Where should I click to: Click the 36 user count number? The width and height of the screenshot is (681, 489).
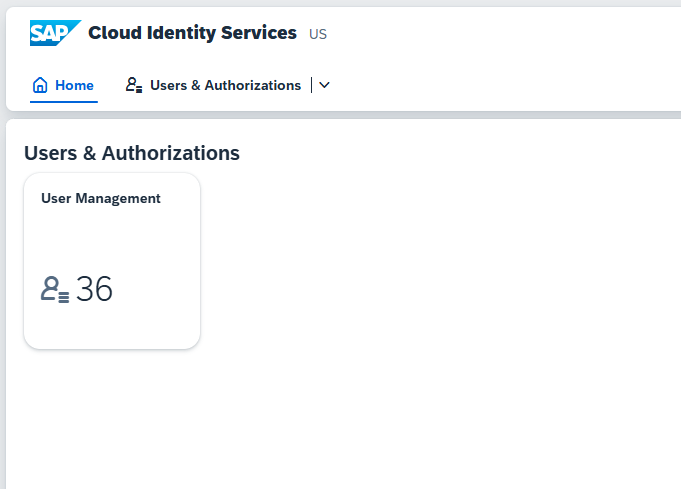(94, 289)
